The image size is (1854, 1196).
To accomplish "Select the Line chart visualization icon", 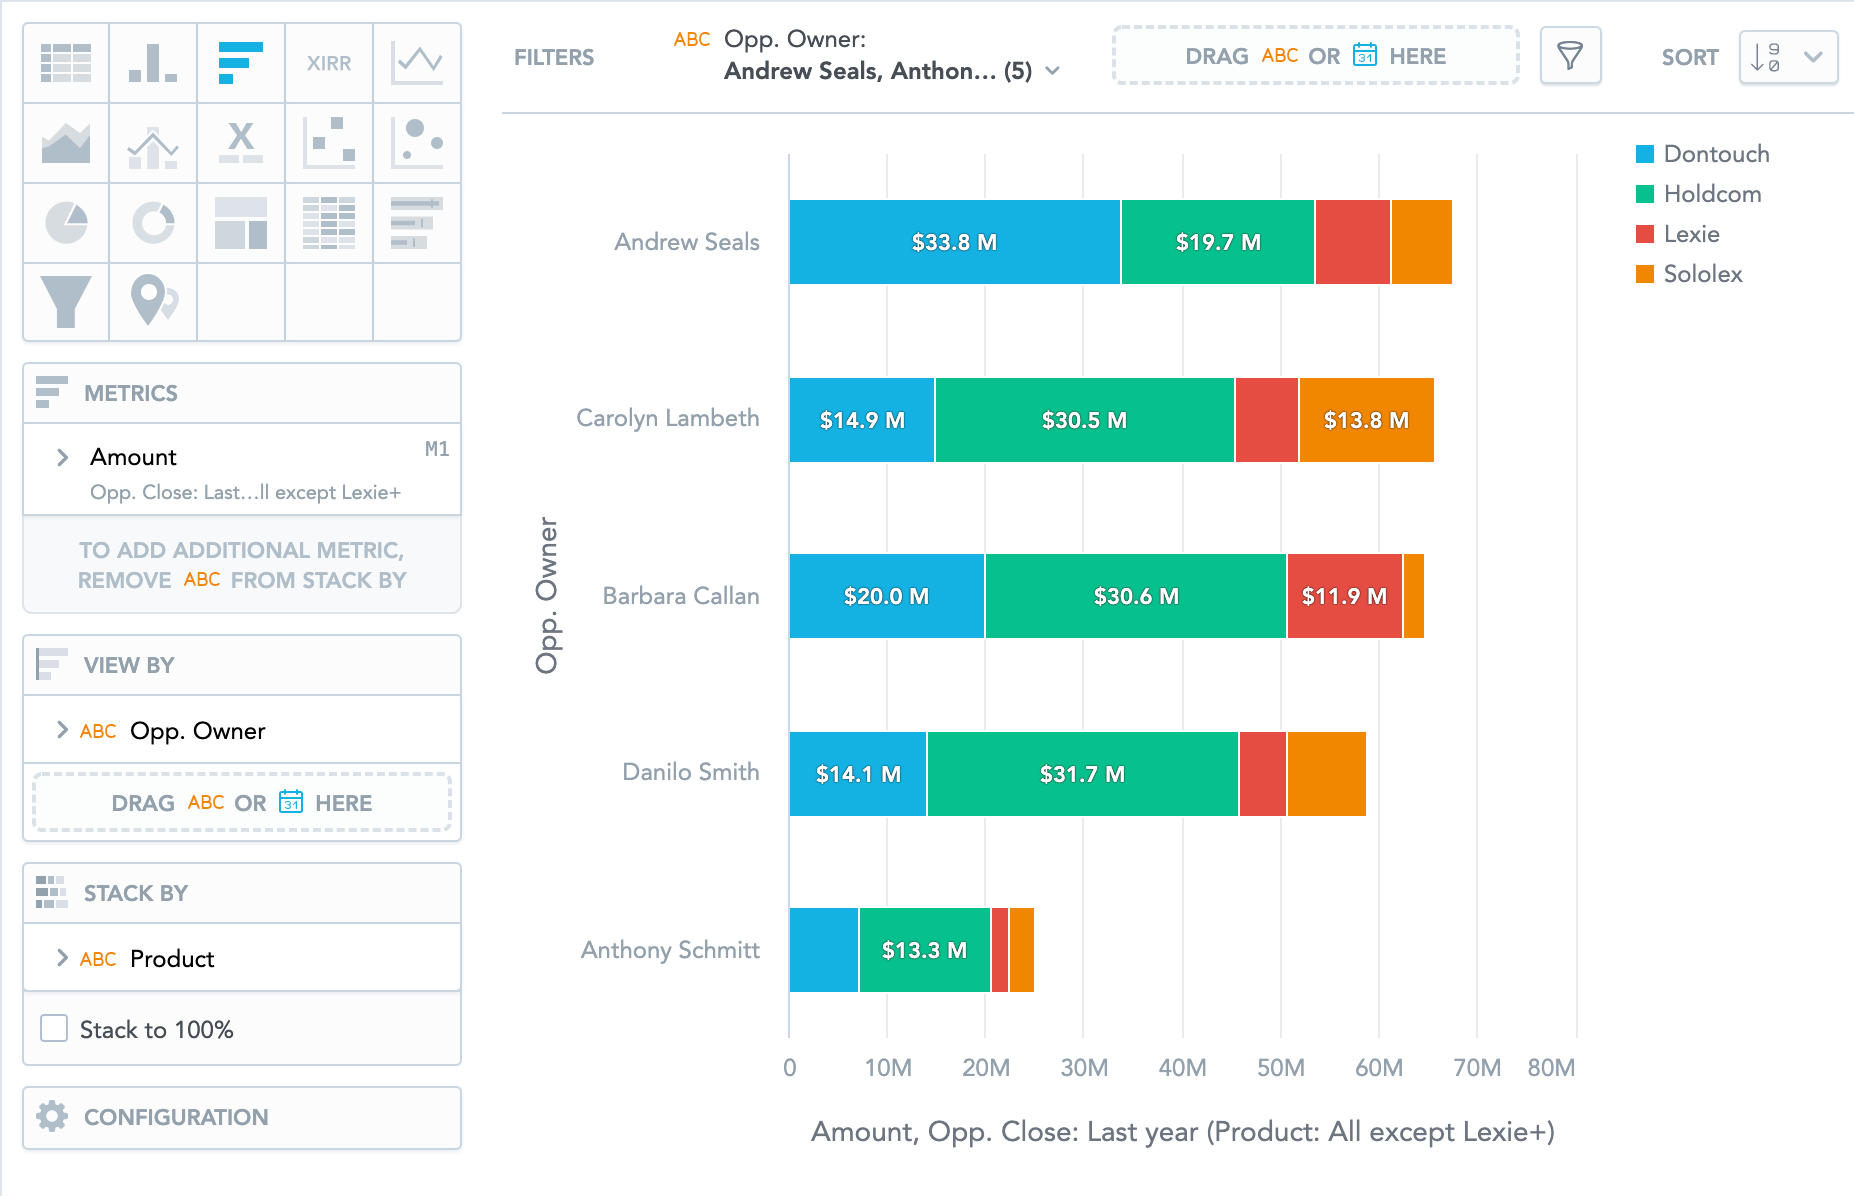I will tap(417, 63).
